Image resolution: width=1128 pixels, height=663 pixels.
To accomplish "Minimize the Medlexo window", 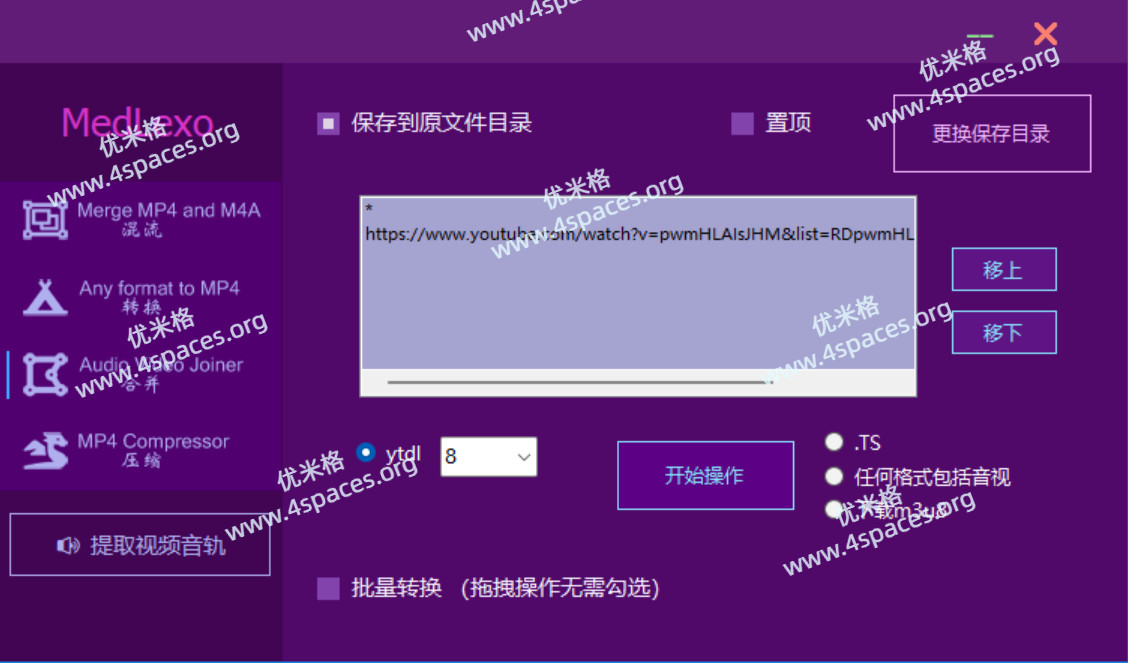I will click(980, 36).
